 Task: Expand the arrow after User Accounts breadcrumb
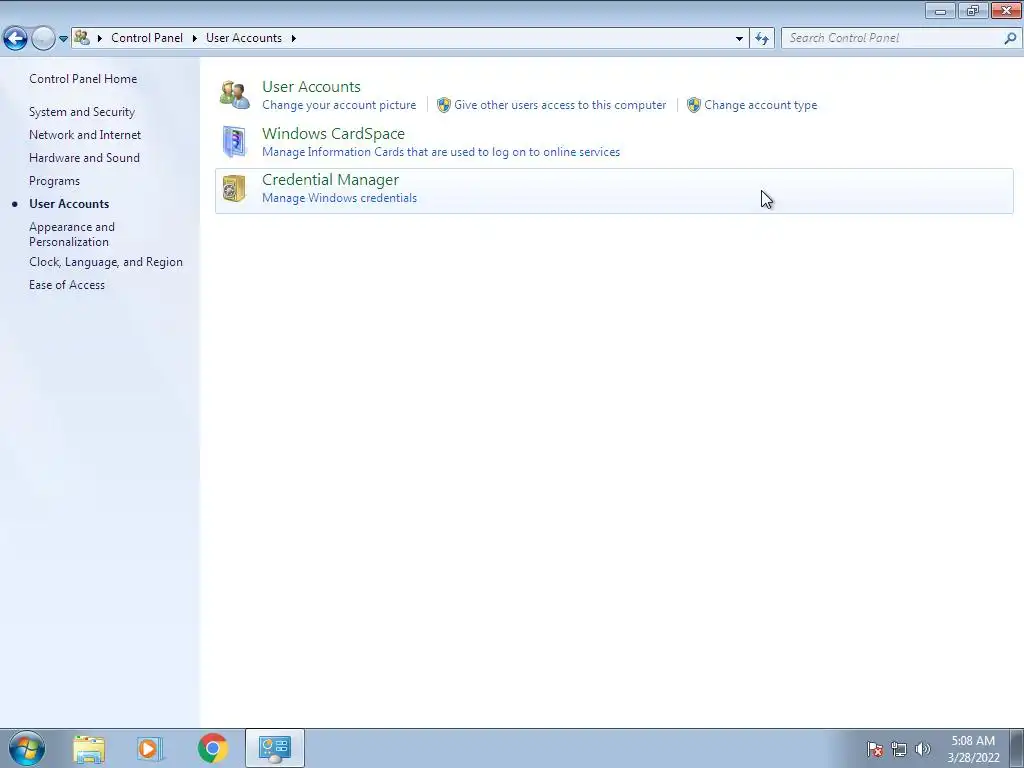click(294, 39)
